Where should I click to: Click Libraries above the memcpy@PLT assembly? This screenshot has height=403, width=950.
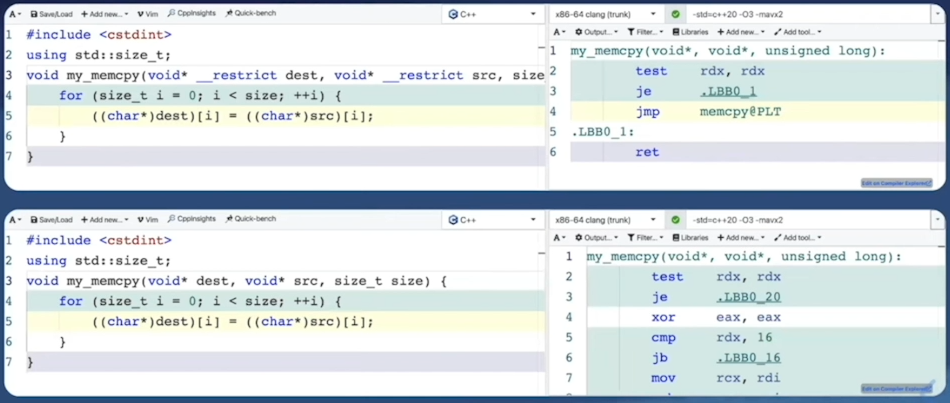689,32
